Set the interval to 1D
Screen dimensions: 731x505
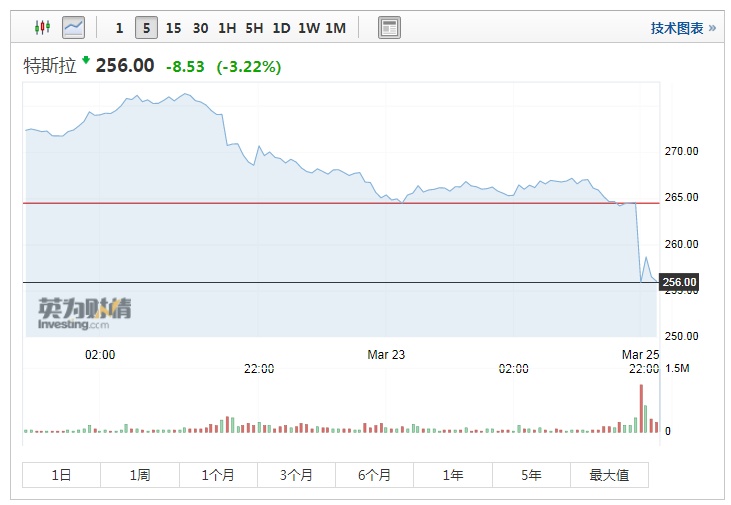pyautogui.click(x=281, y=28)
